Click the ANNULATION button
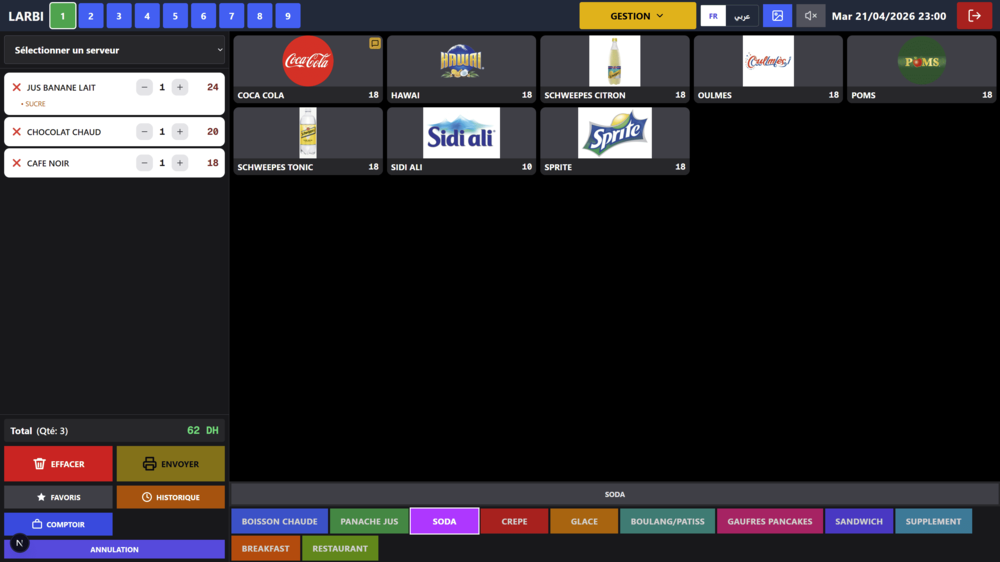This screenshot has height=562, width=1000. tap(115, 549)
